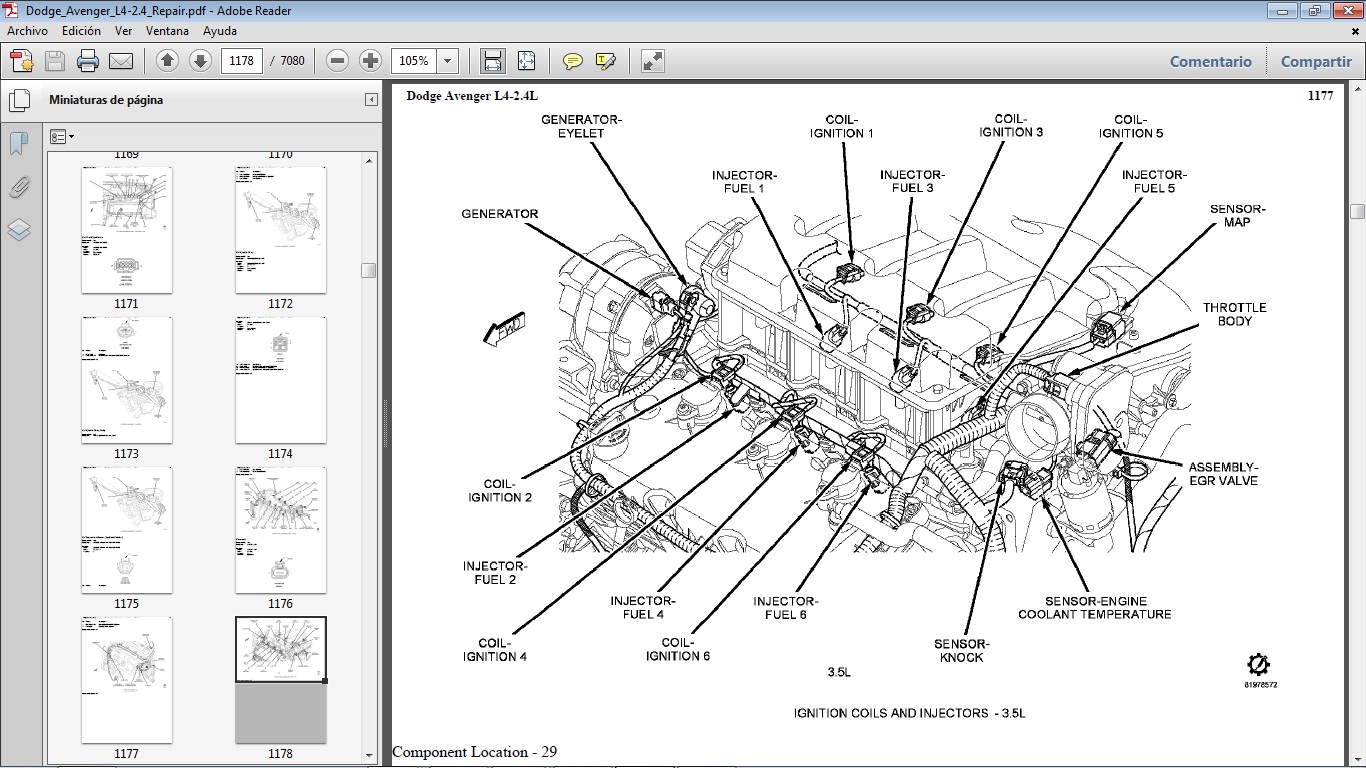Viewport: 1366px width, 768px height.
Task: Click the 'Component Location - 29' text
Action: 474,752
